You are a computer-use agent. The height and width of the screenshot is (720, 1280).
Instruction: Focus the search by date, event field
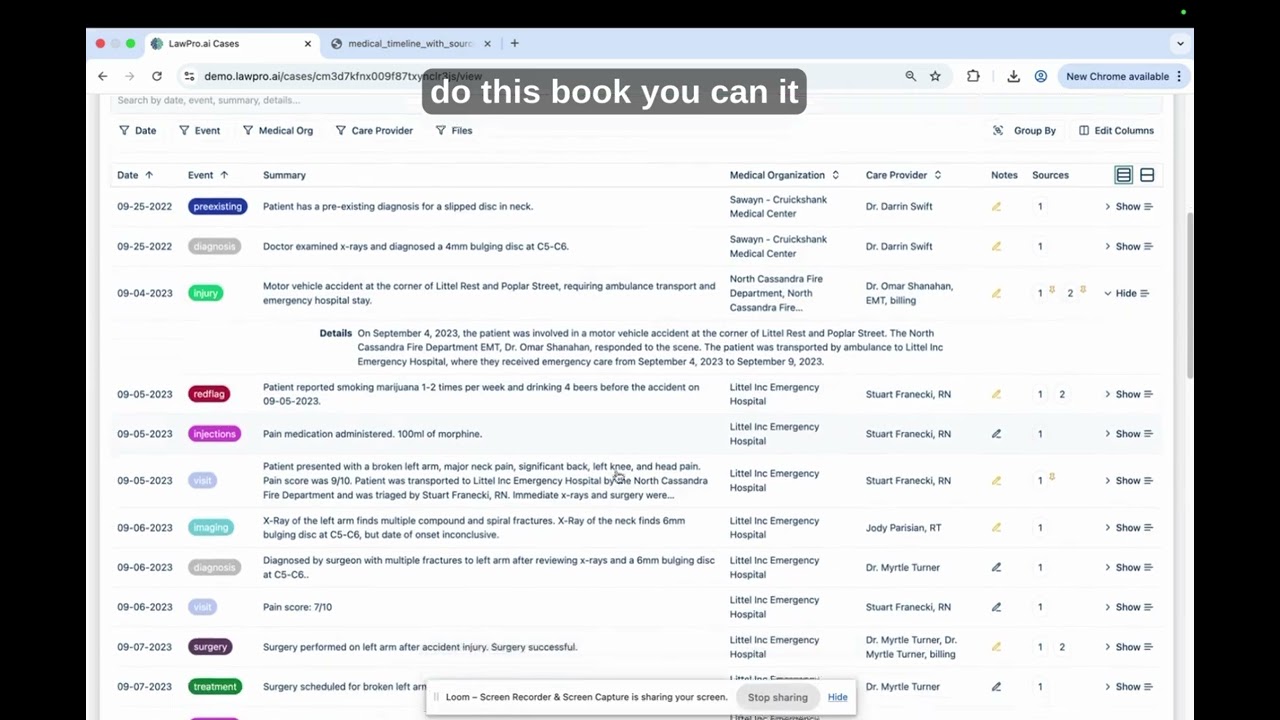click(x=635, y=100)
